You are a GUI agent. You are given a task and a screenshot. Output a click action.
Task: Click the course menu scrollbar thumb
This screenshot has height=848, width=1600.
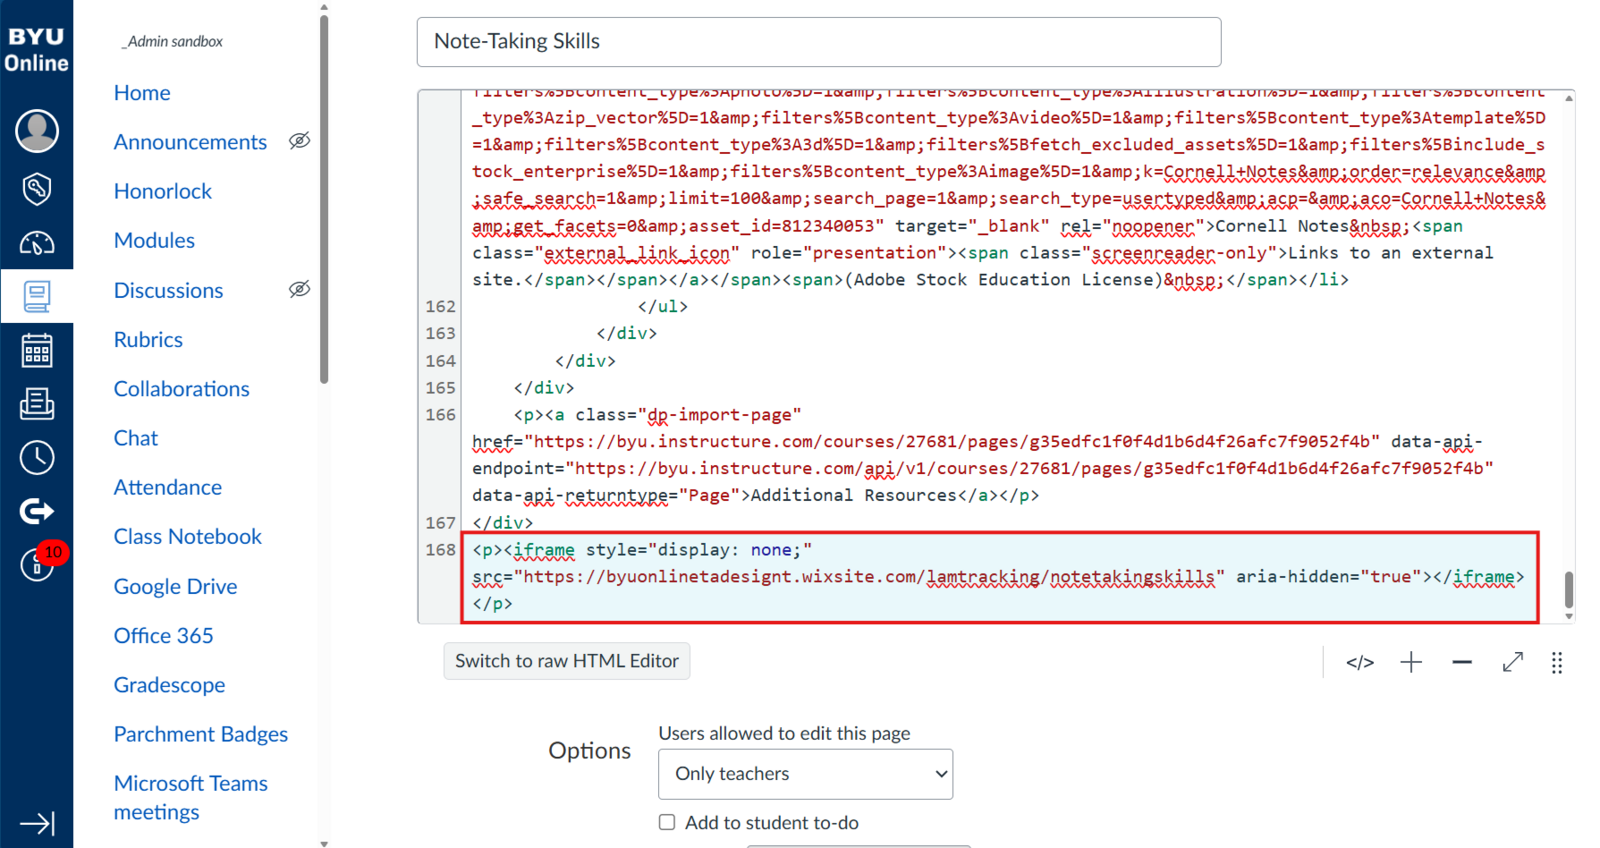tap(324, 200)
